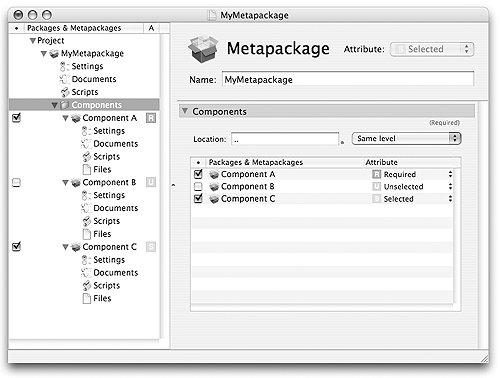Click the Name text field
The width and height of the screenshot is (500, 378).
348,80
